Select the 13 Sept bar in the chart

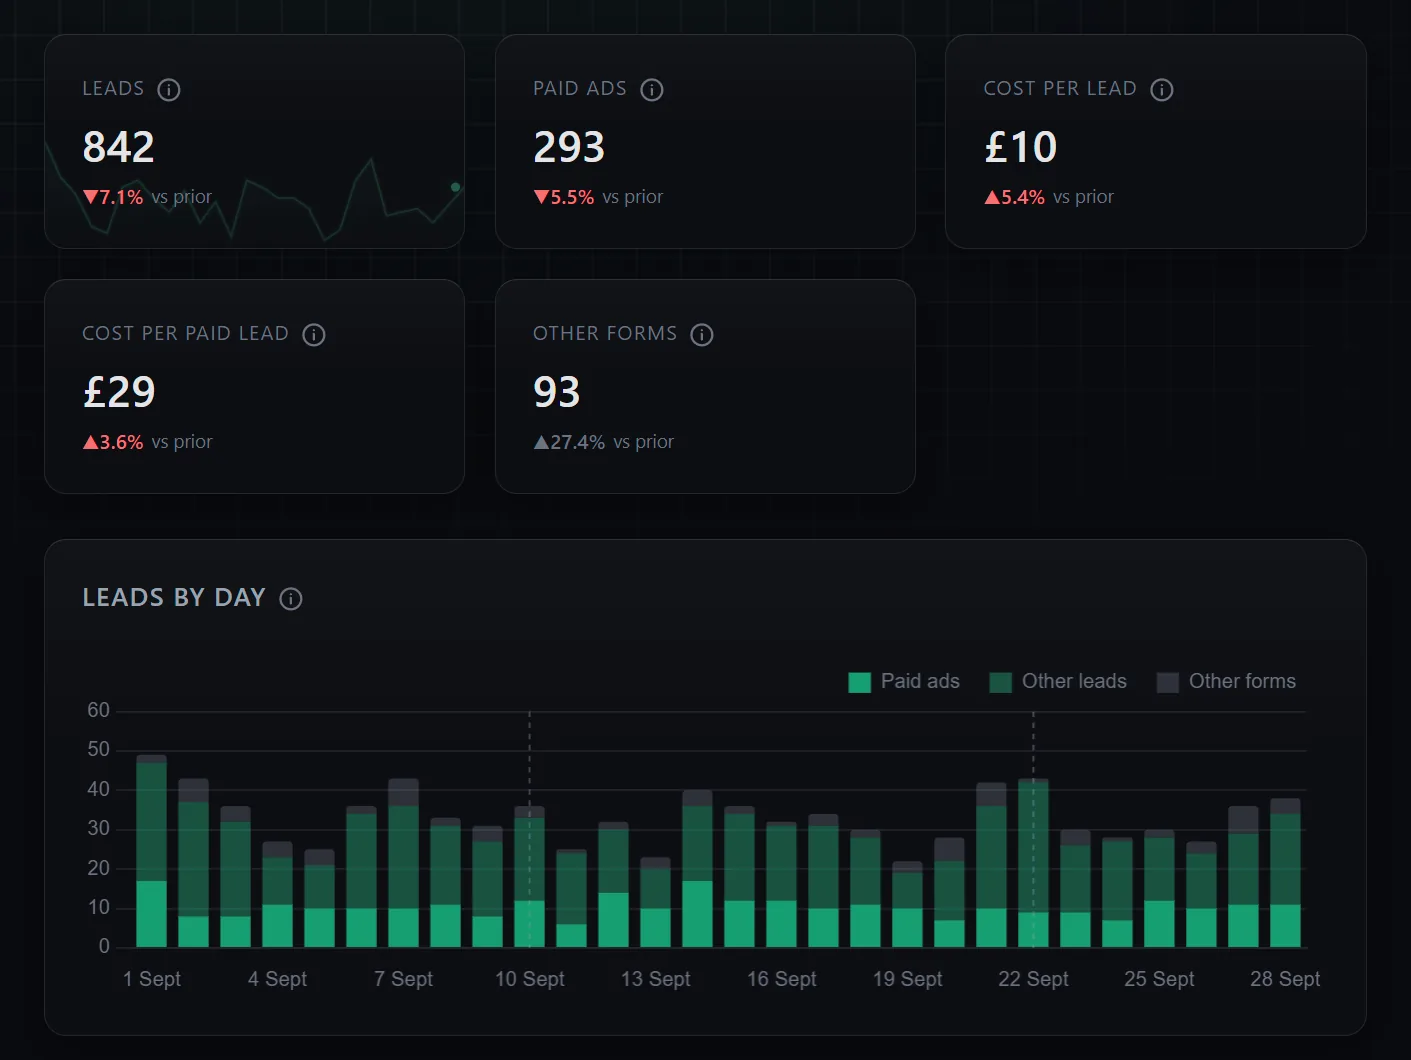pos(656,902)
